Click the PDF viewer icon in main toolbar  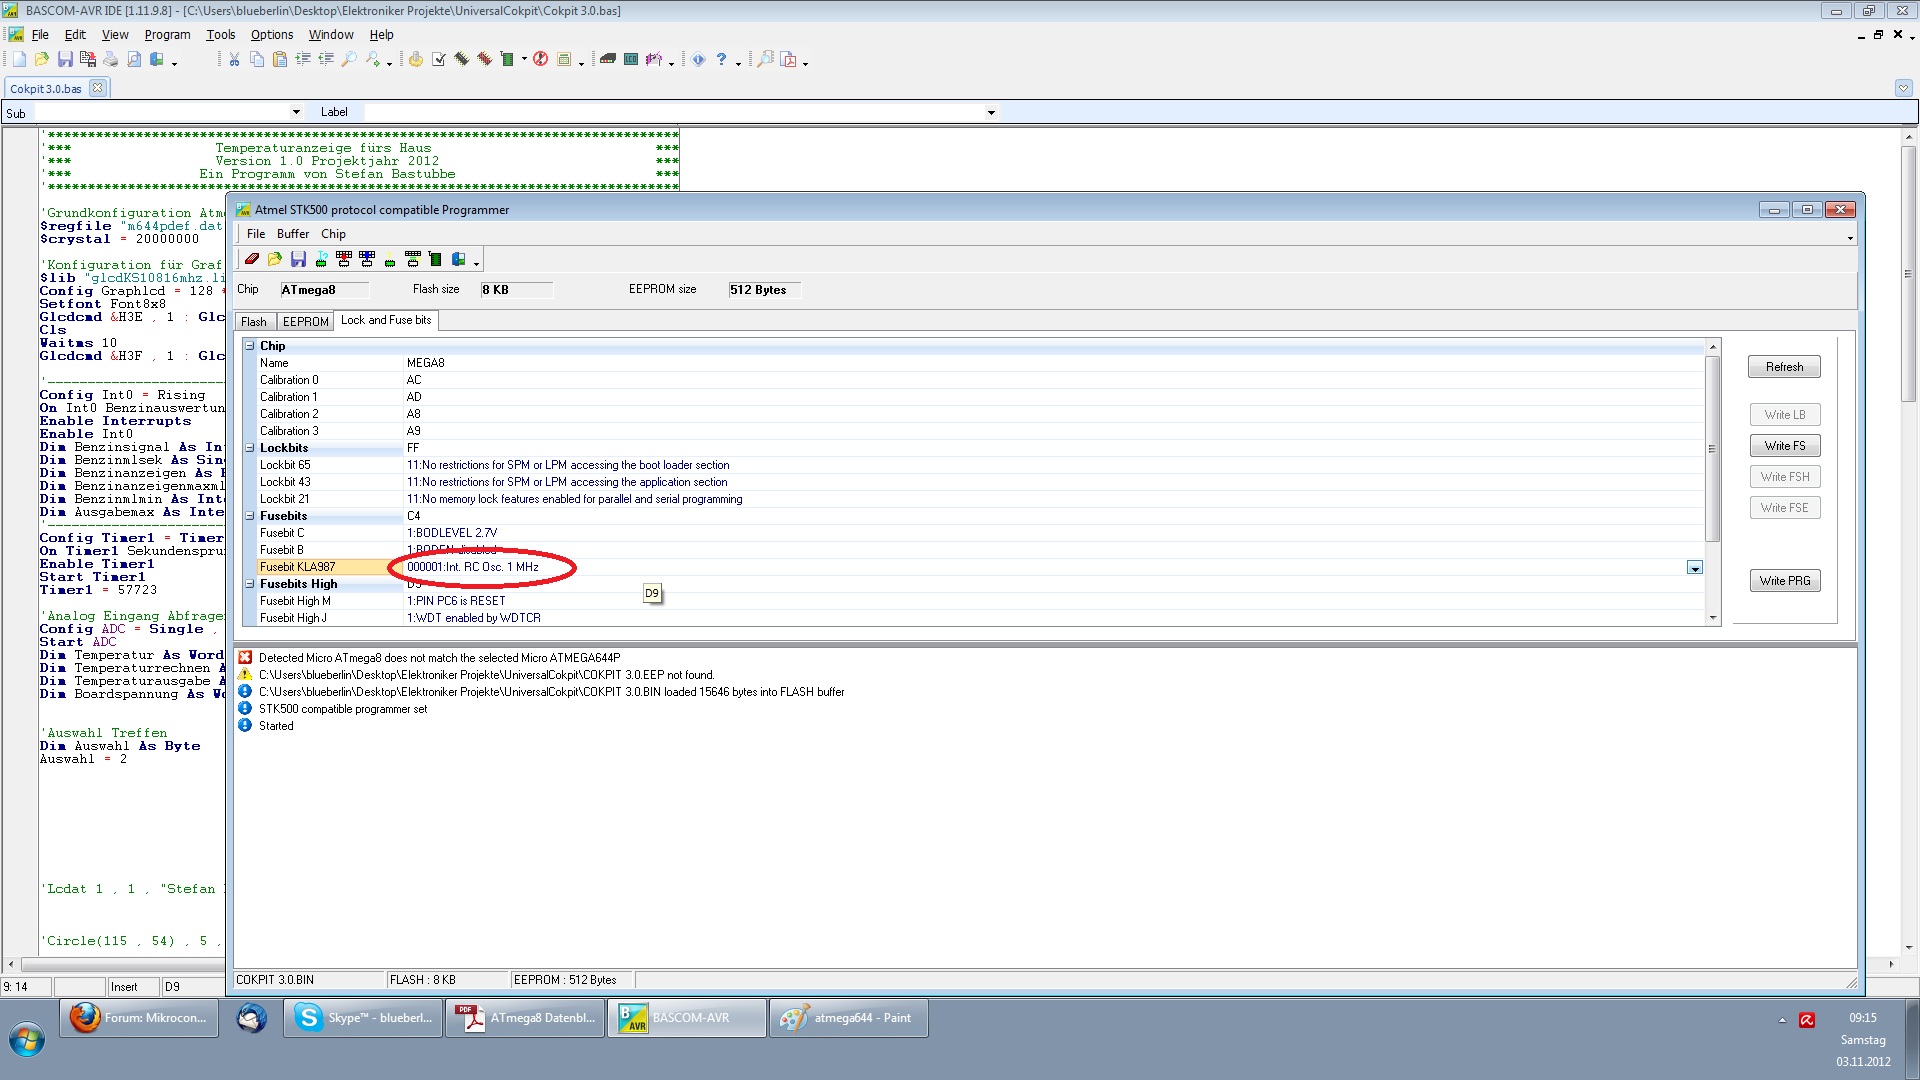coord(789,60)
